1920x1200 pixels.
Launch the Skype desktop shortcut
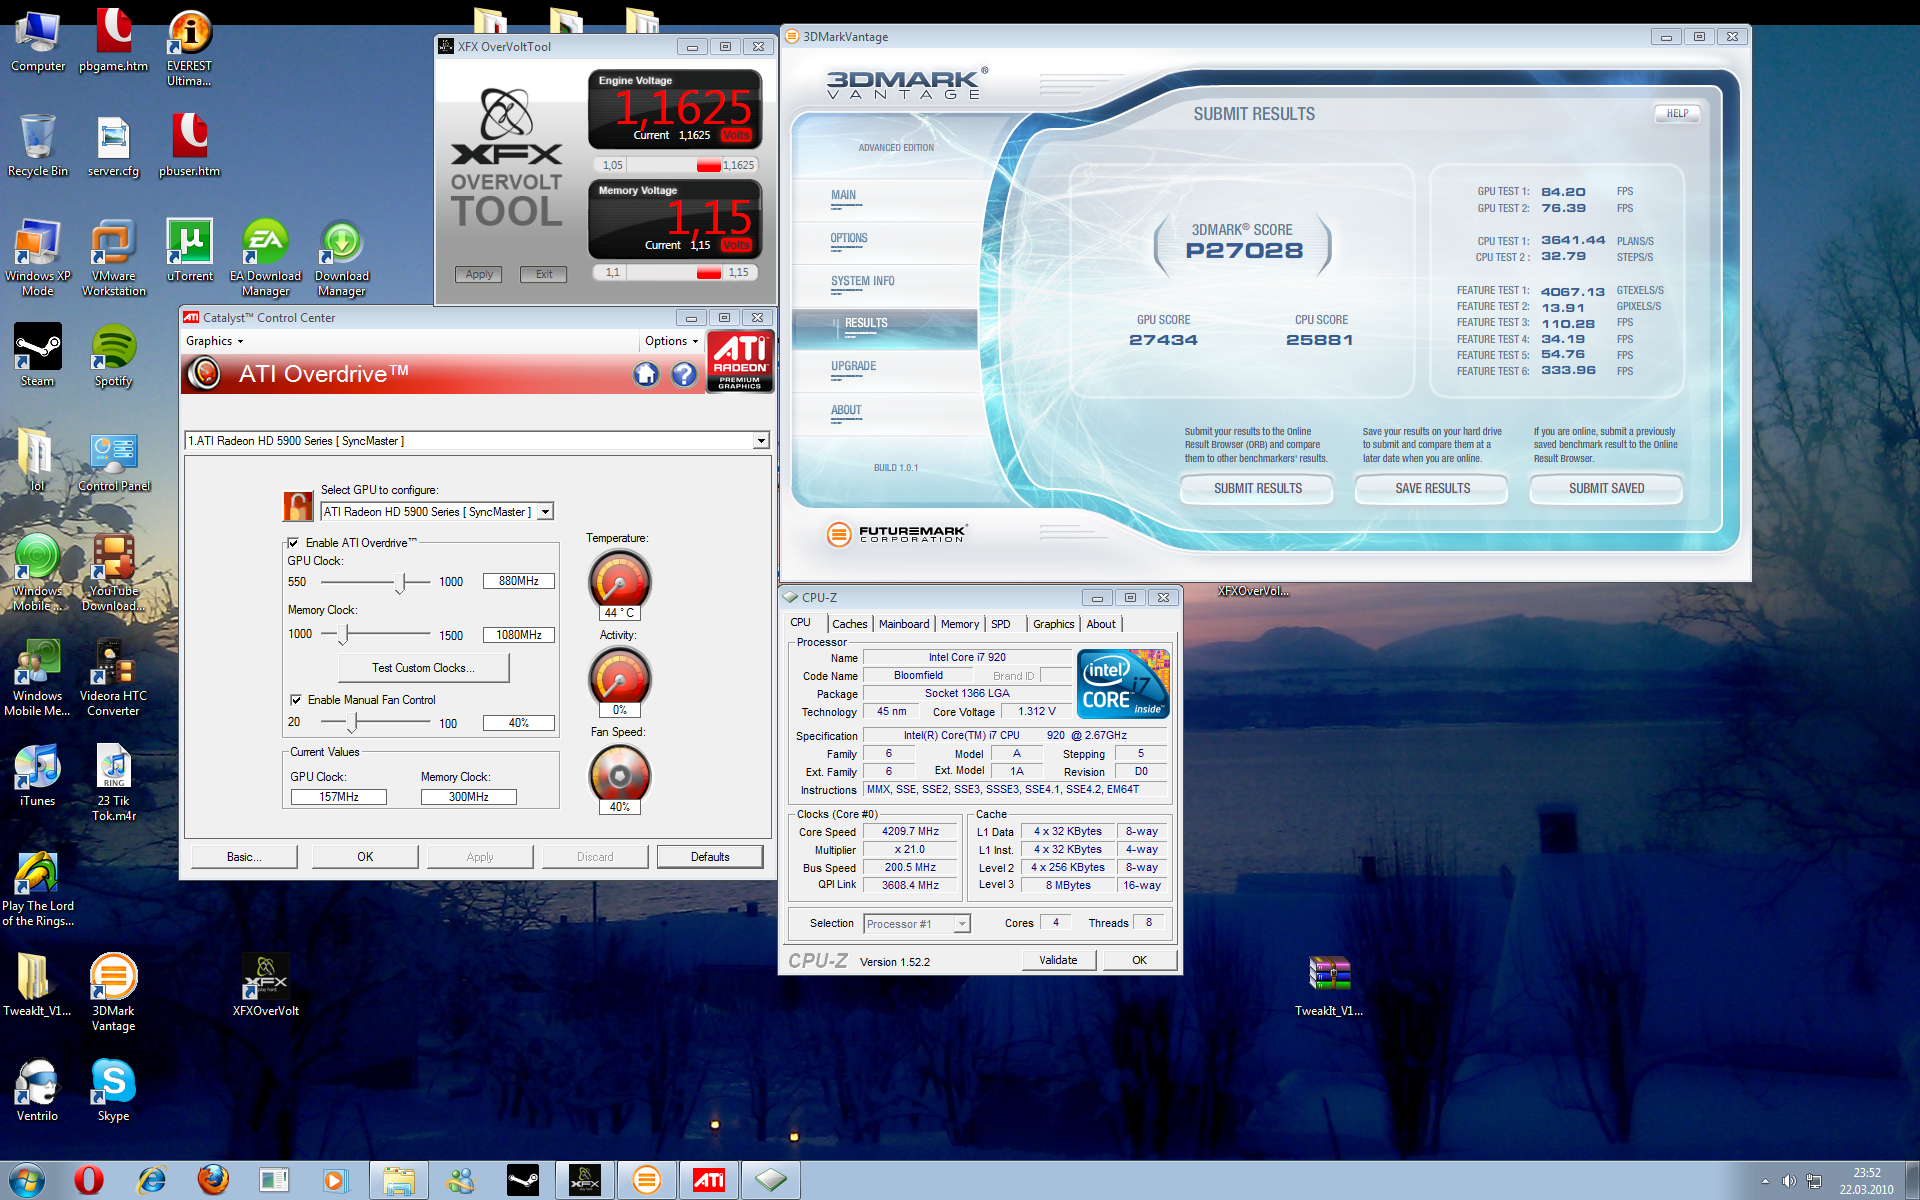point(113,1090)
